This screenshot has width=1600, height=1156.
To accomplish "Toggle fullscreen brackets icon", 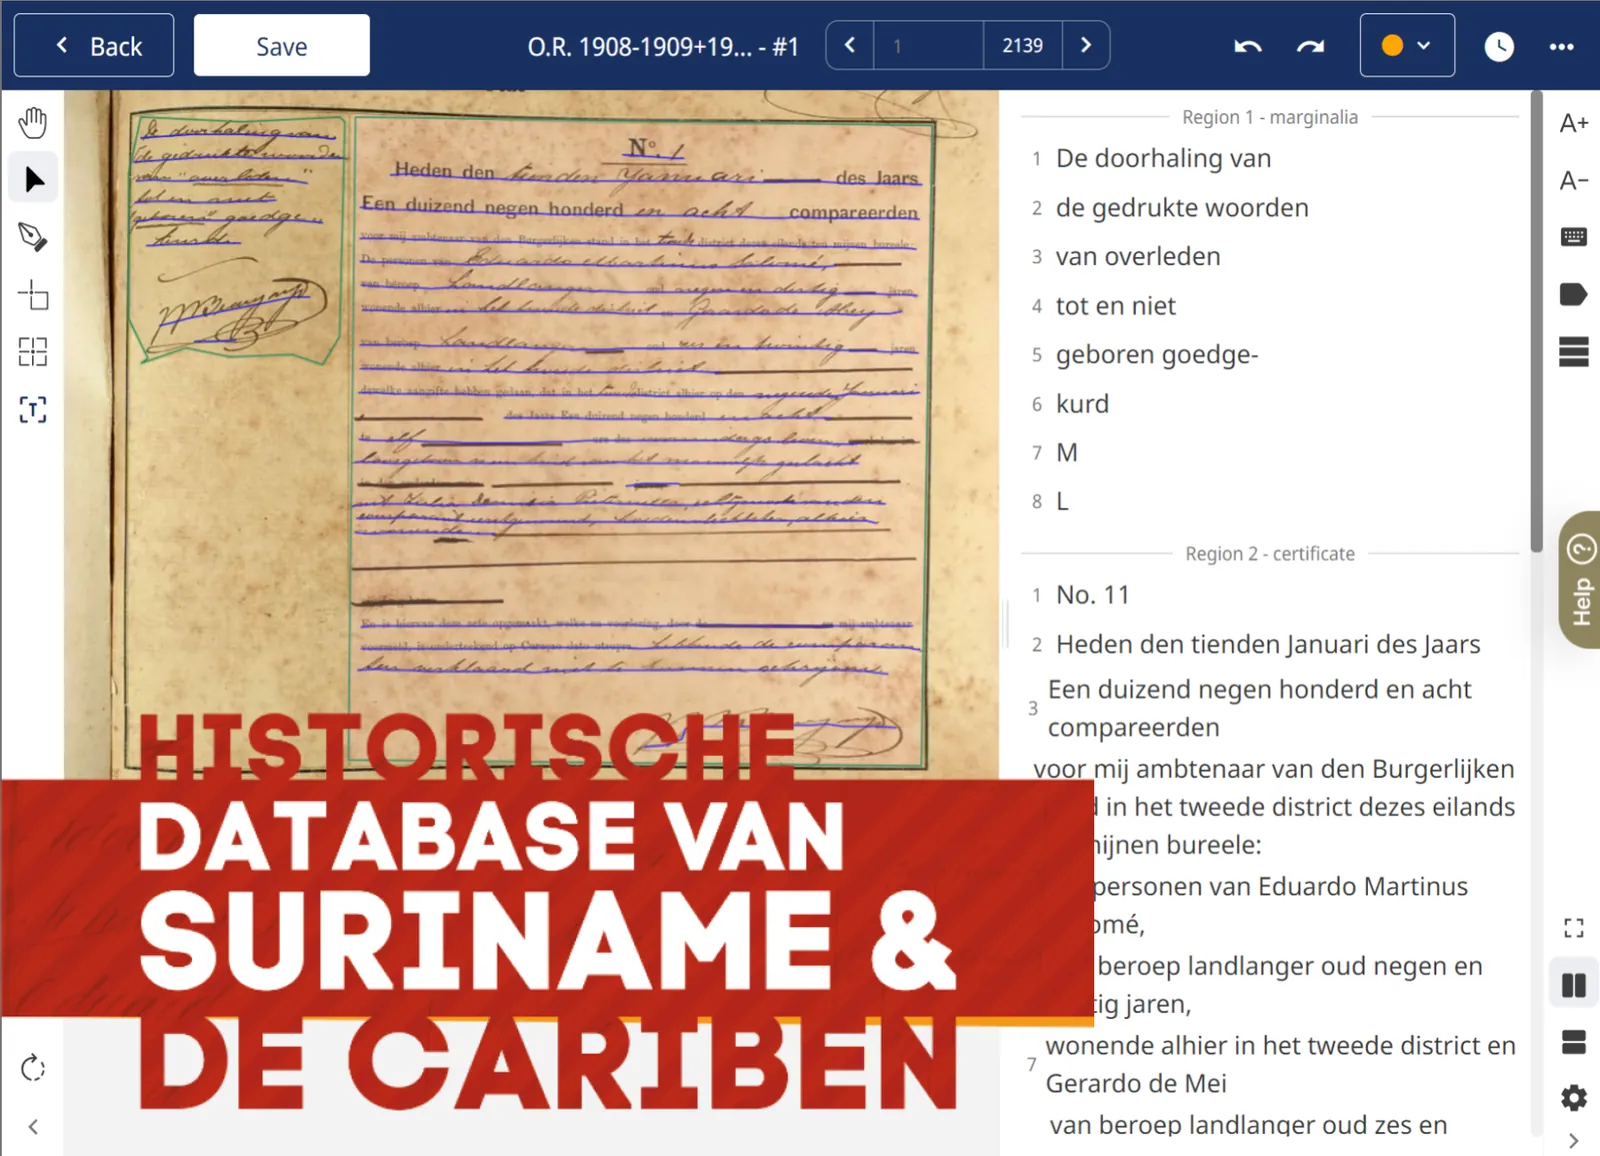I will tap(1574, 929).
